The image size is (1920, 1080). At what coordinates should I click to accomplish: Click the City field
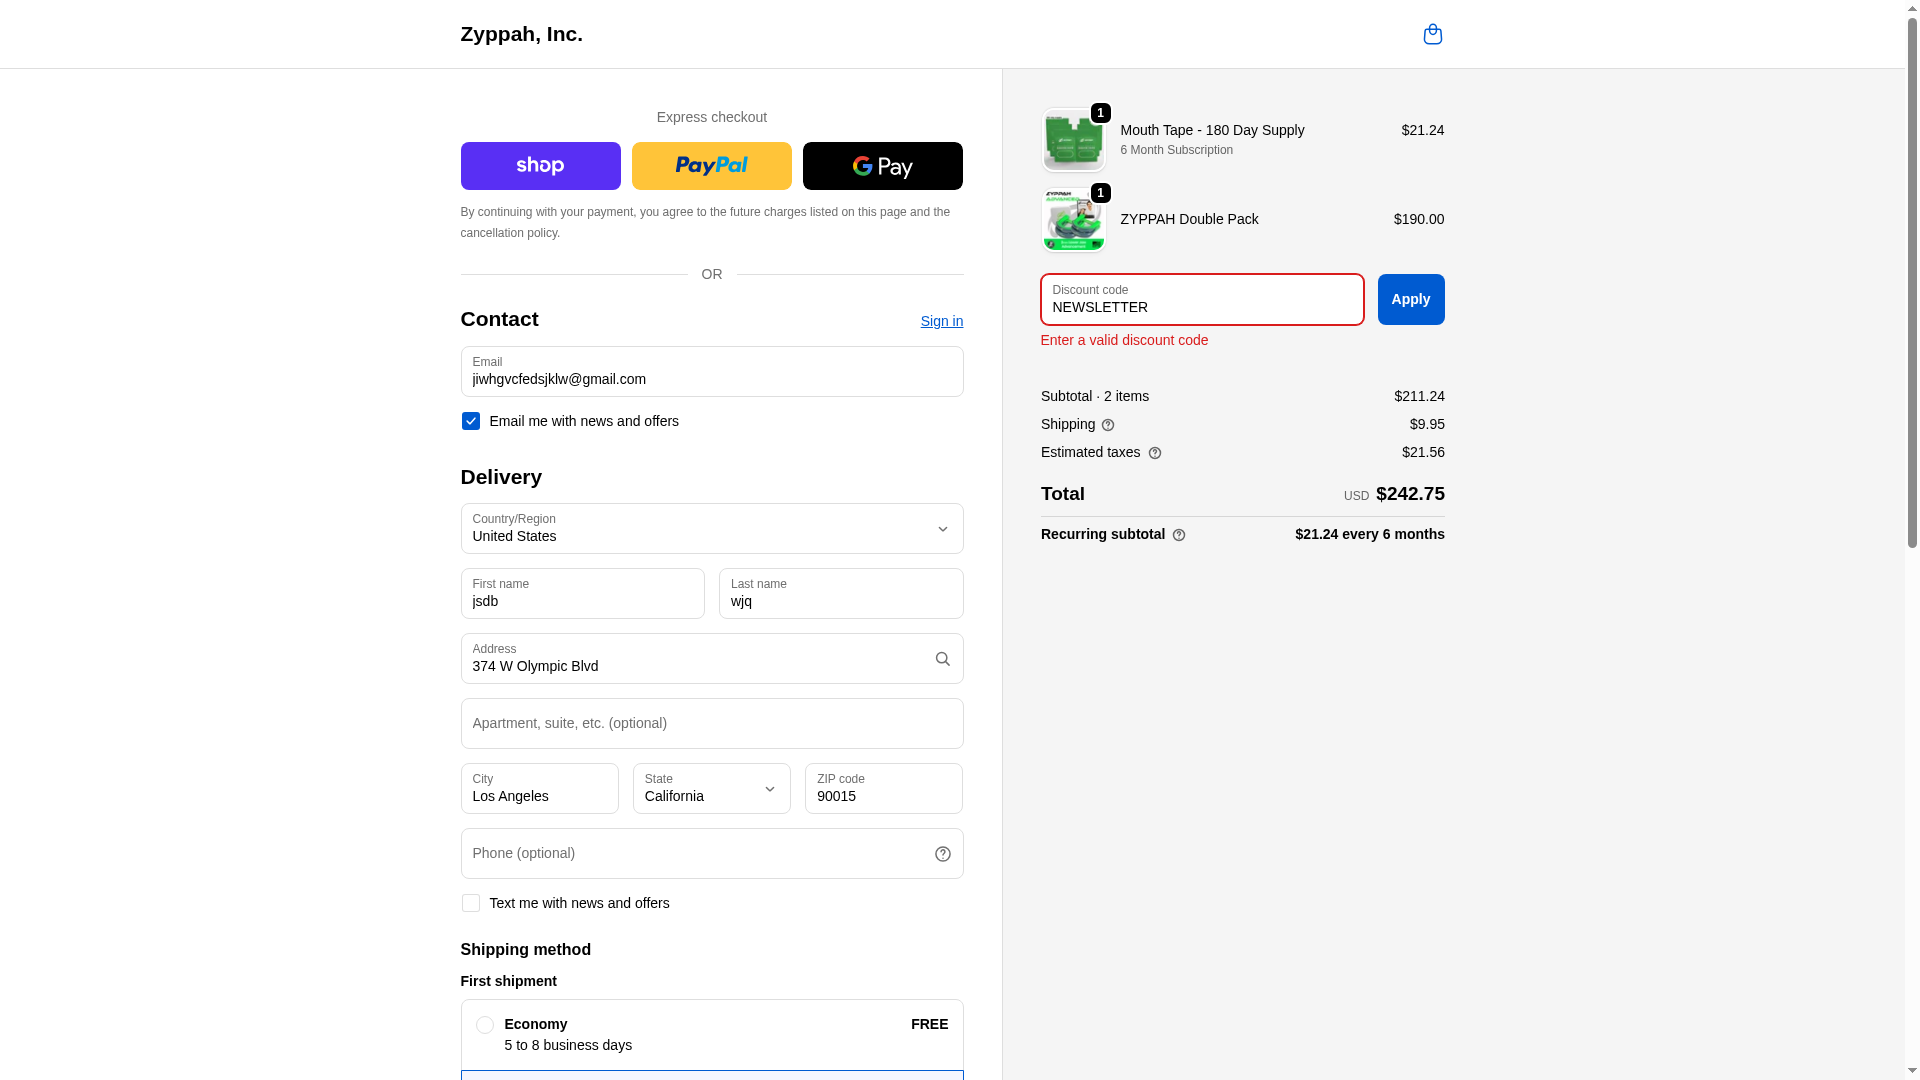539,789
